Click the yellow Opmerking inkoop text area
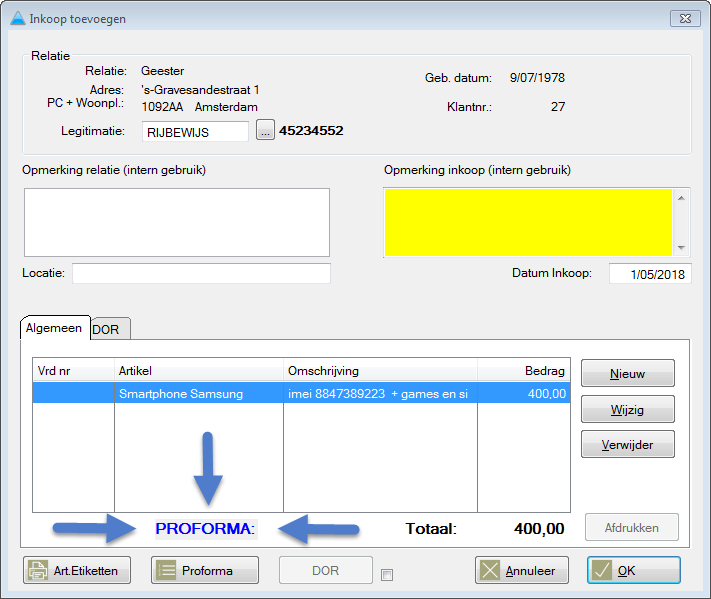711x599 pixels. (528, 221)
